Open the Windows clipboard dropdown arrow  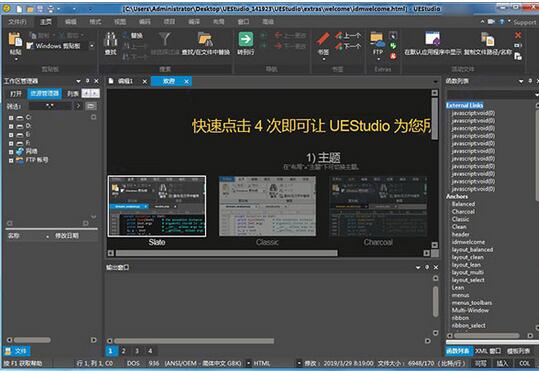[92, 46]
